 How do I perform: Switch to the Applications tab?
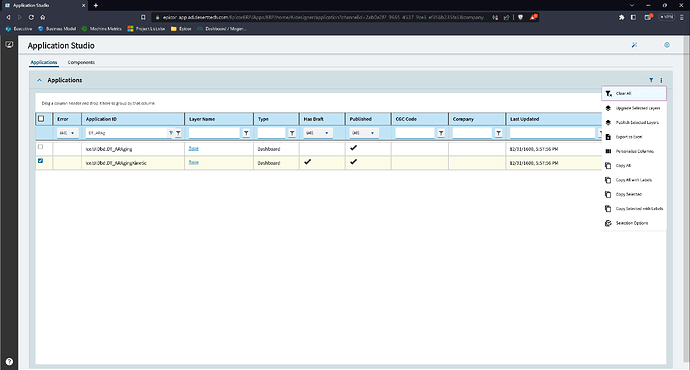(44, 62)
